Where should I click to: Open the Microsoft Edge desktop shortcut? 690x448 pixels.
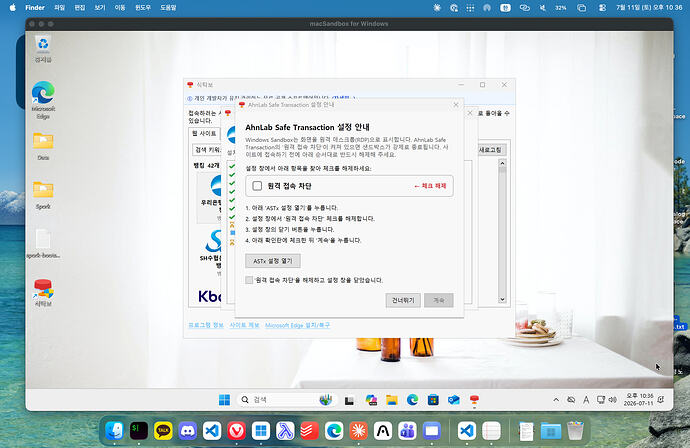[43, 100]
